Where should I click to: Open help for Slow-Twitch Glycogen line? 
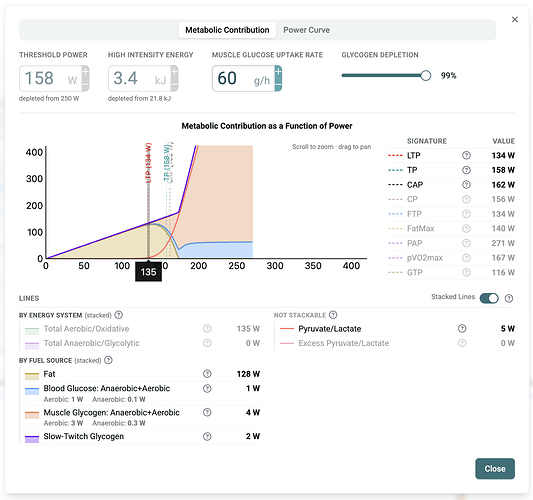pyautogui.click(x=207, y=436)
